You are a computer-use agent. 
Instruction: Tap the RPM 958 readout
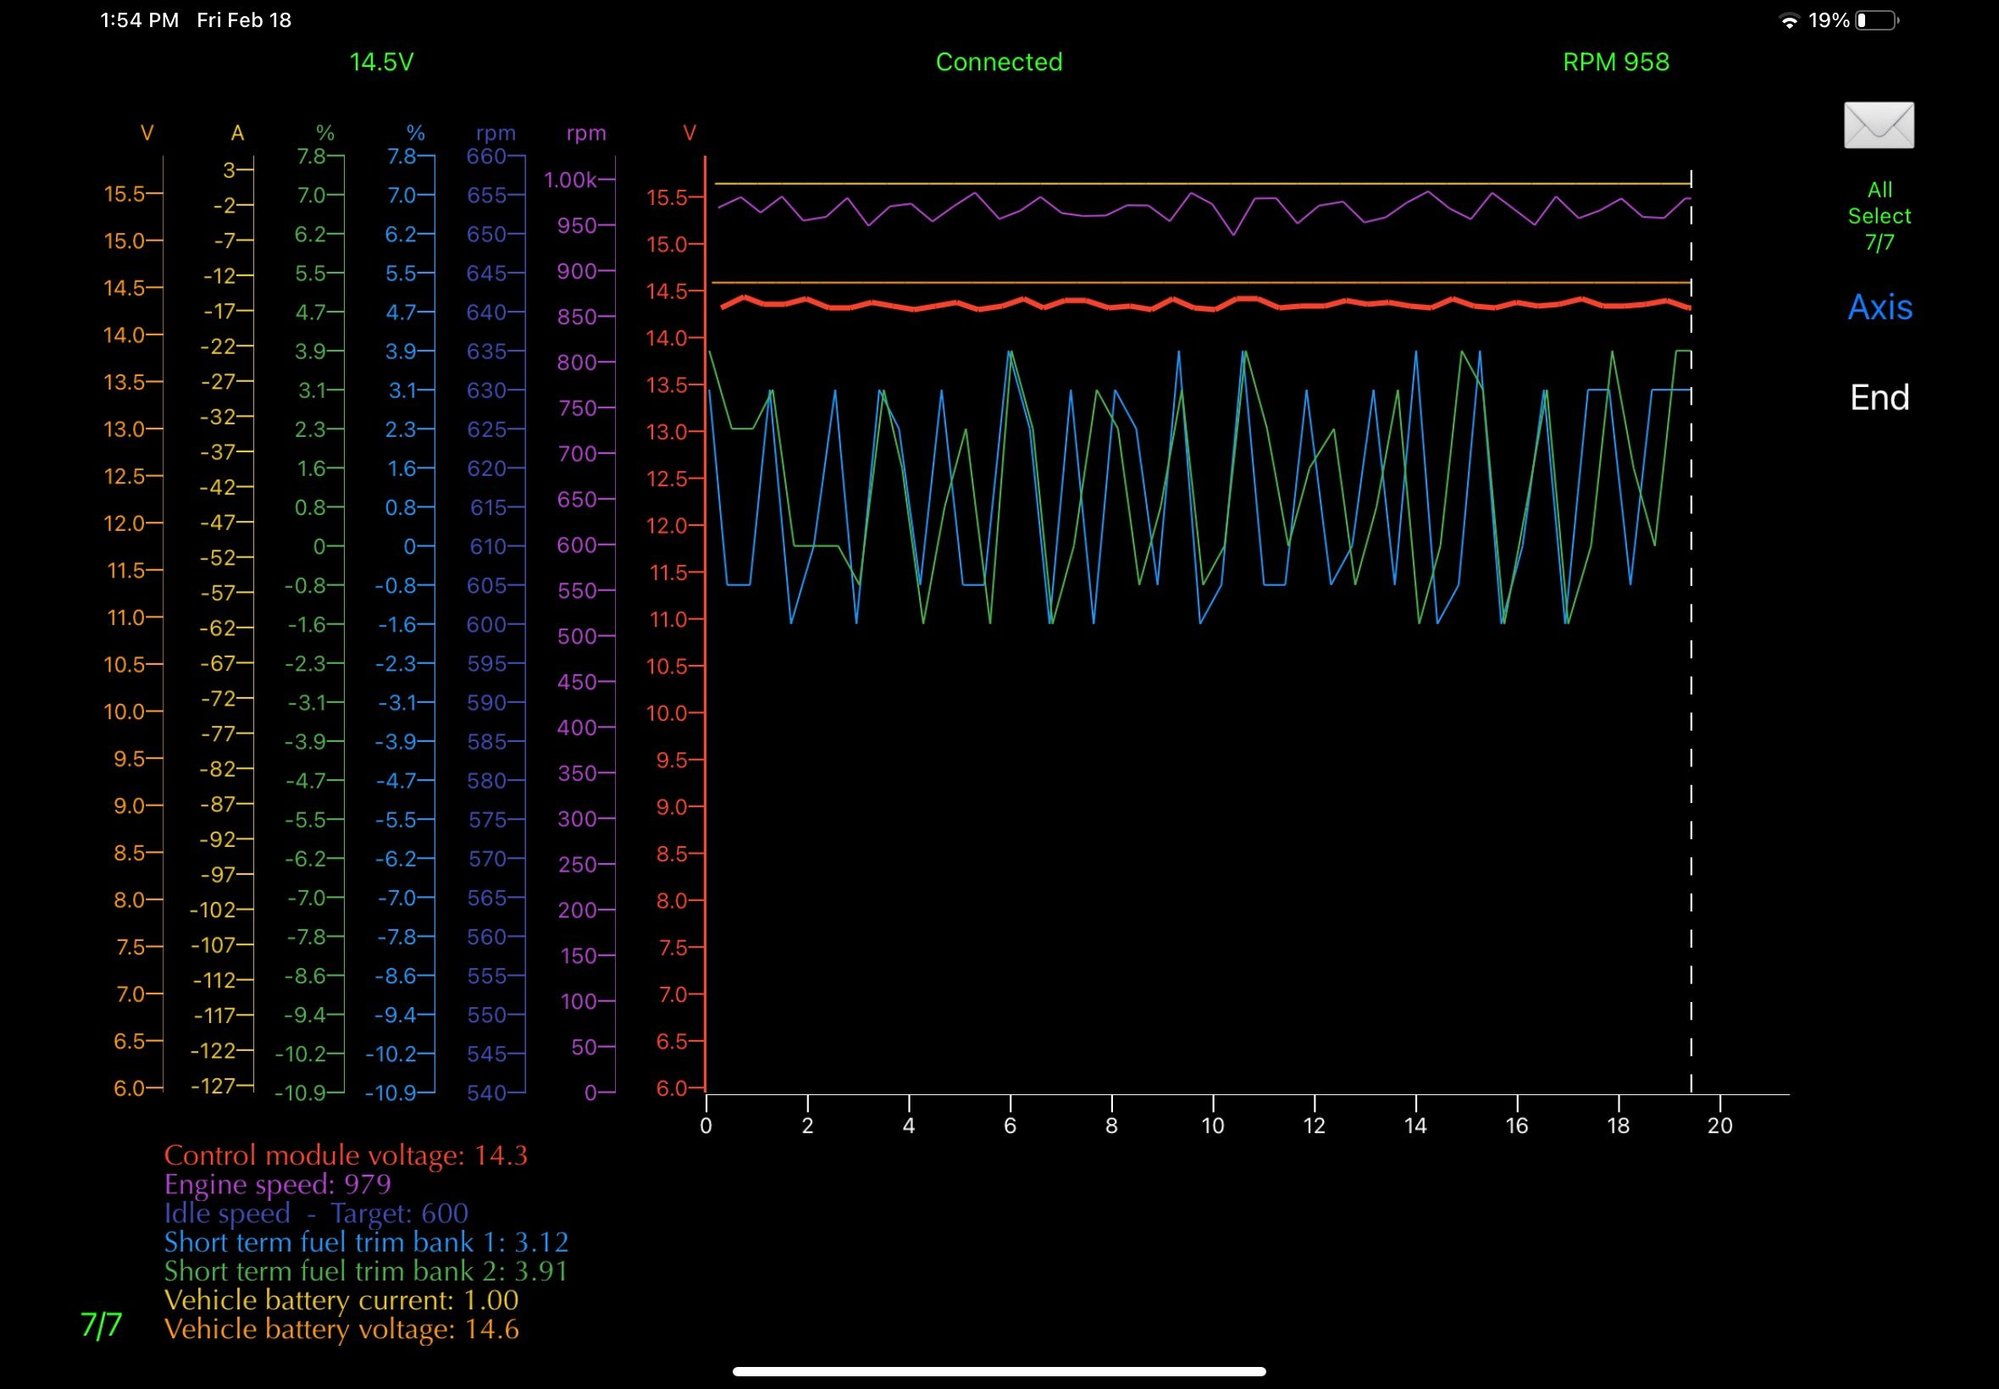pyautogui.click(x=1615, y=62)
